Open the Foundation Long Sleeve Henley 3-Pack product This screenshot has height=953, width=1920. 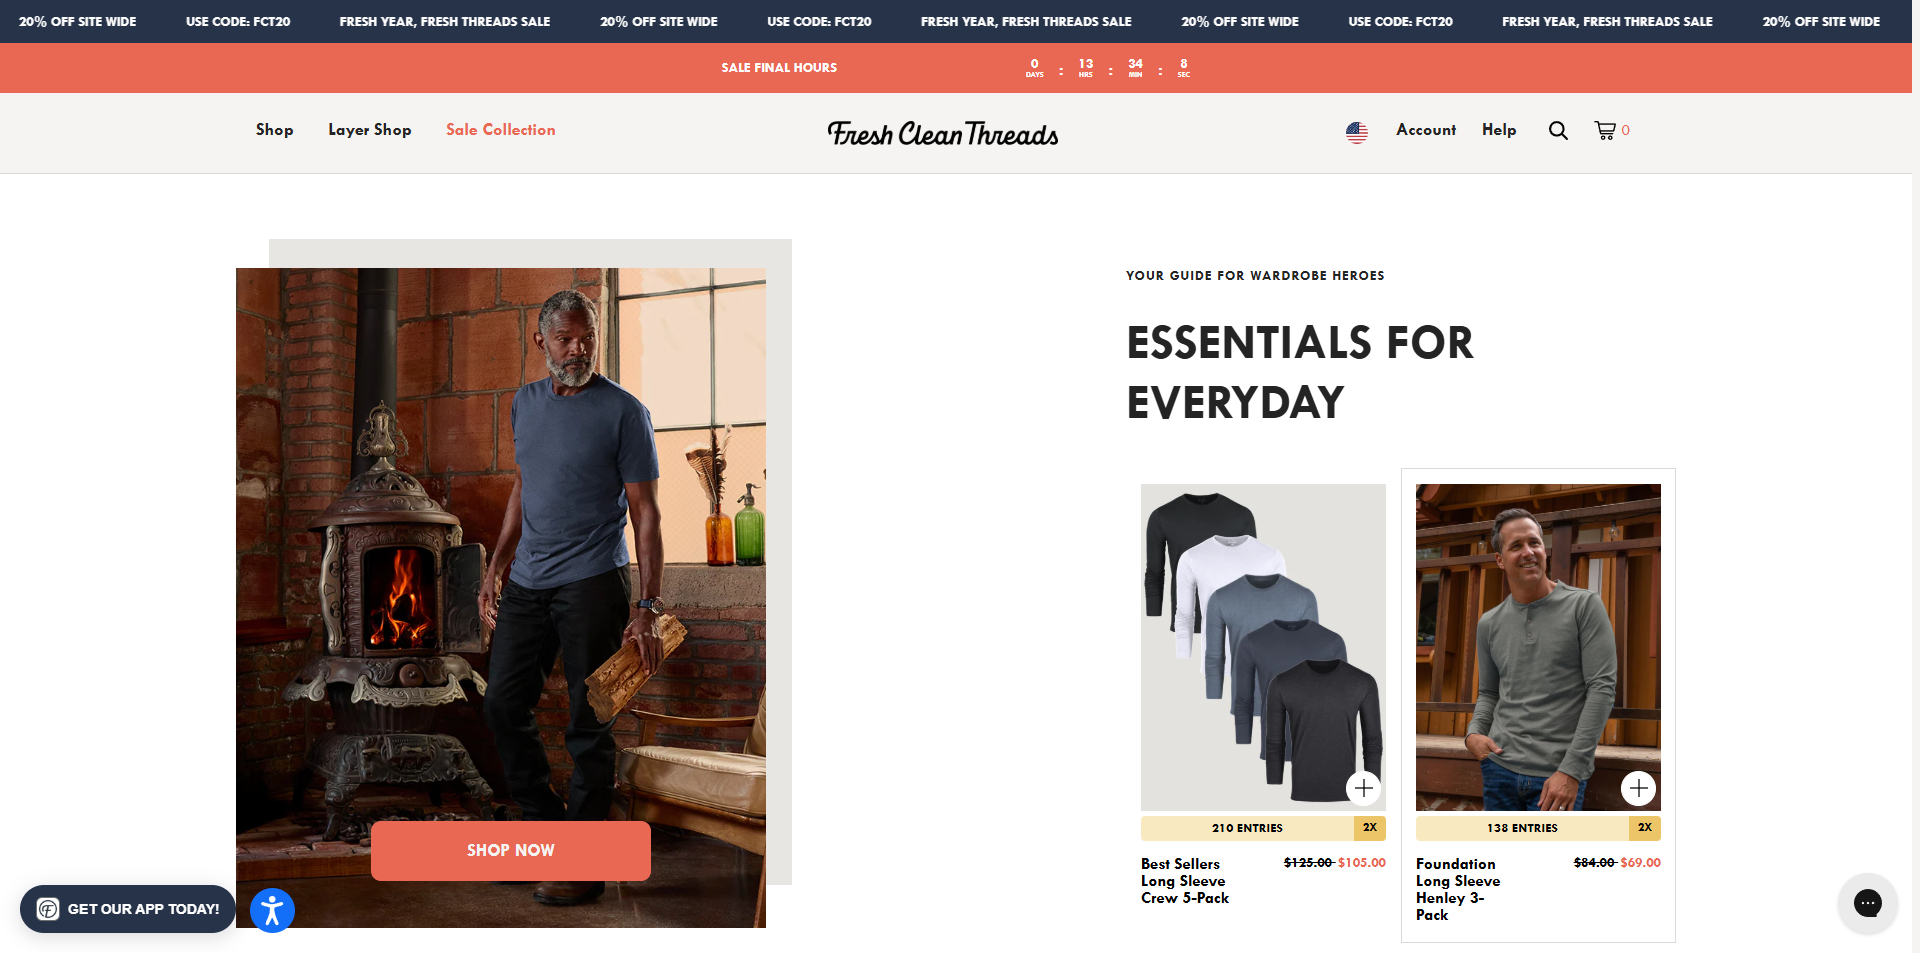pos(1458,889)
